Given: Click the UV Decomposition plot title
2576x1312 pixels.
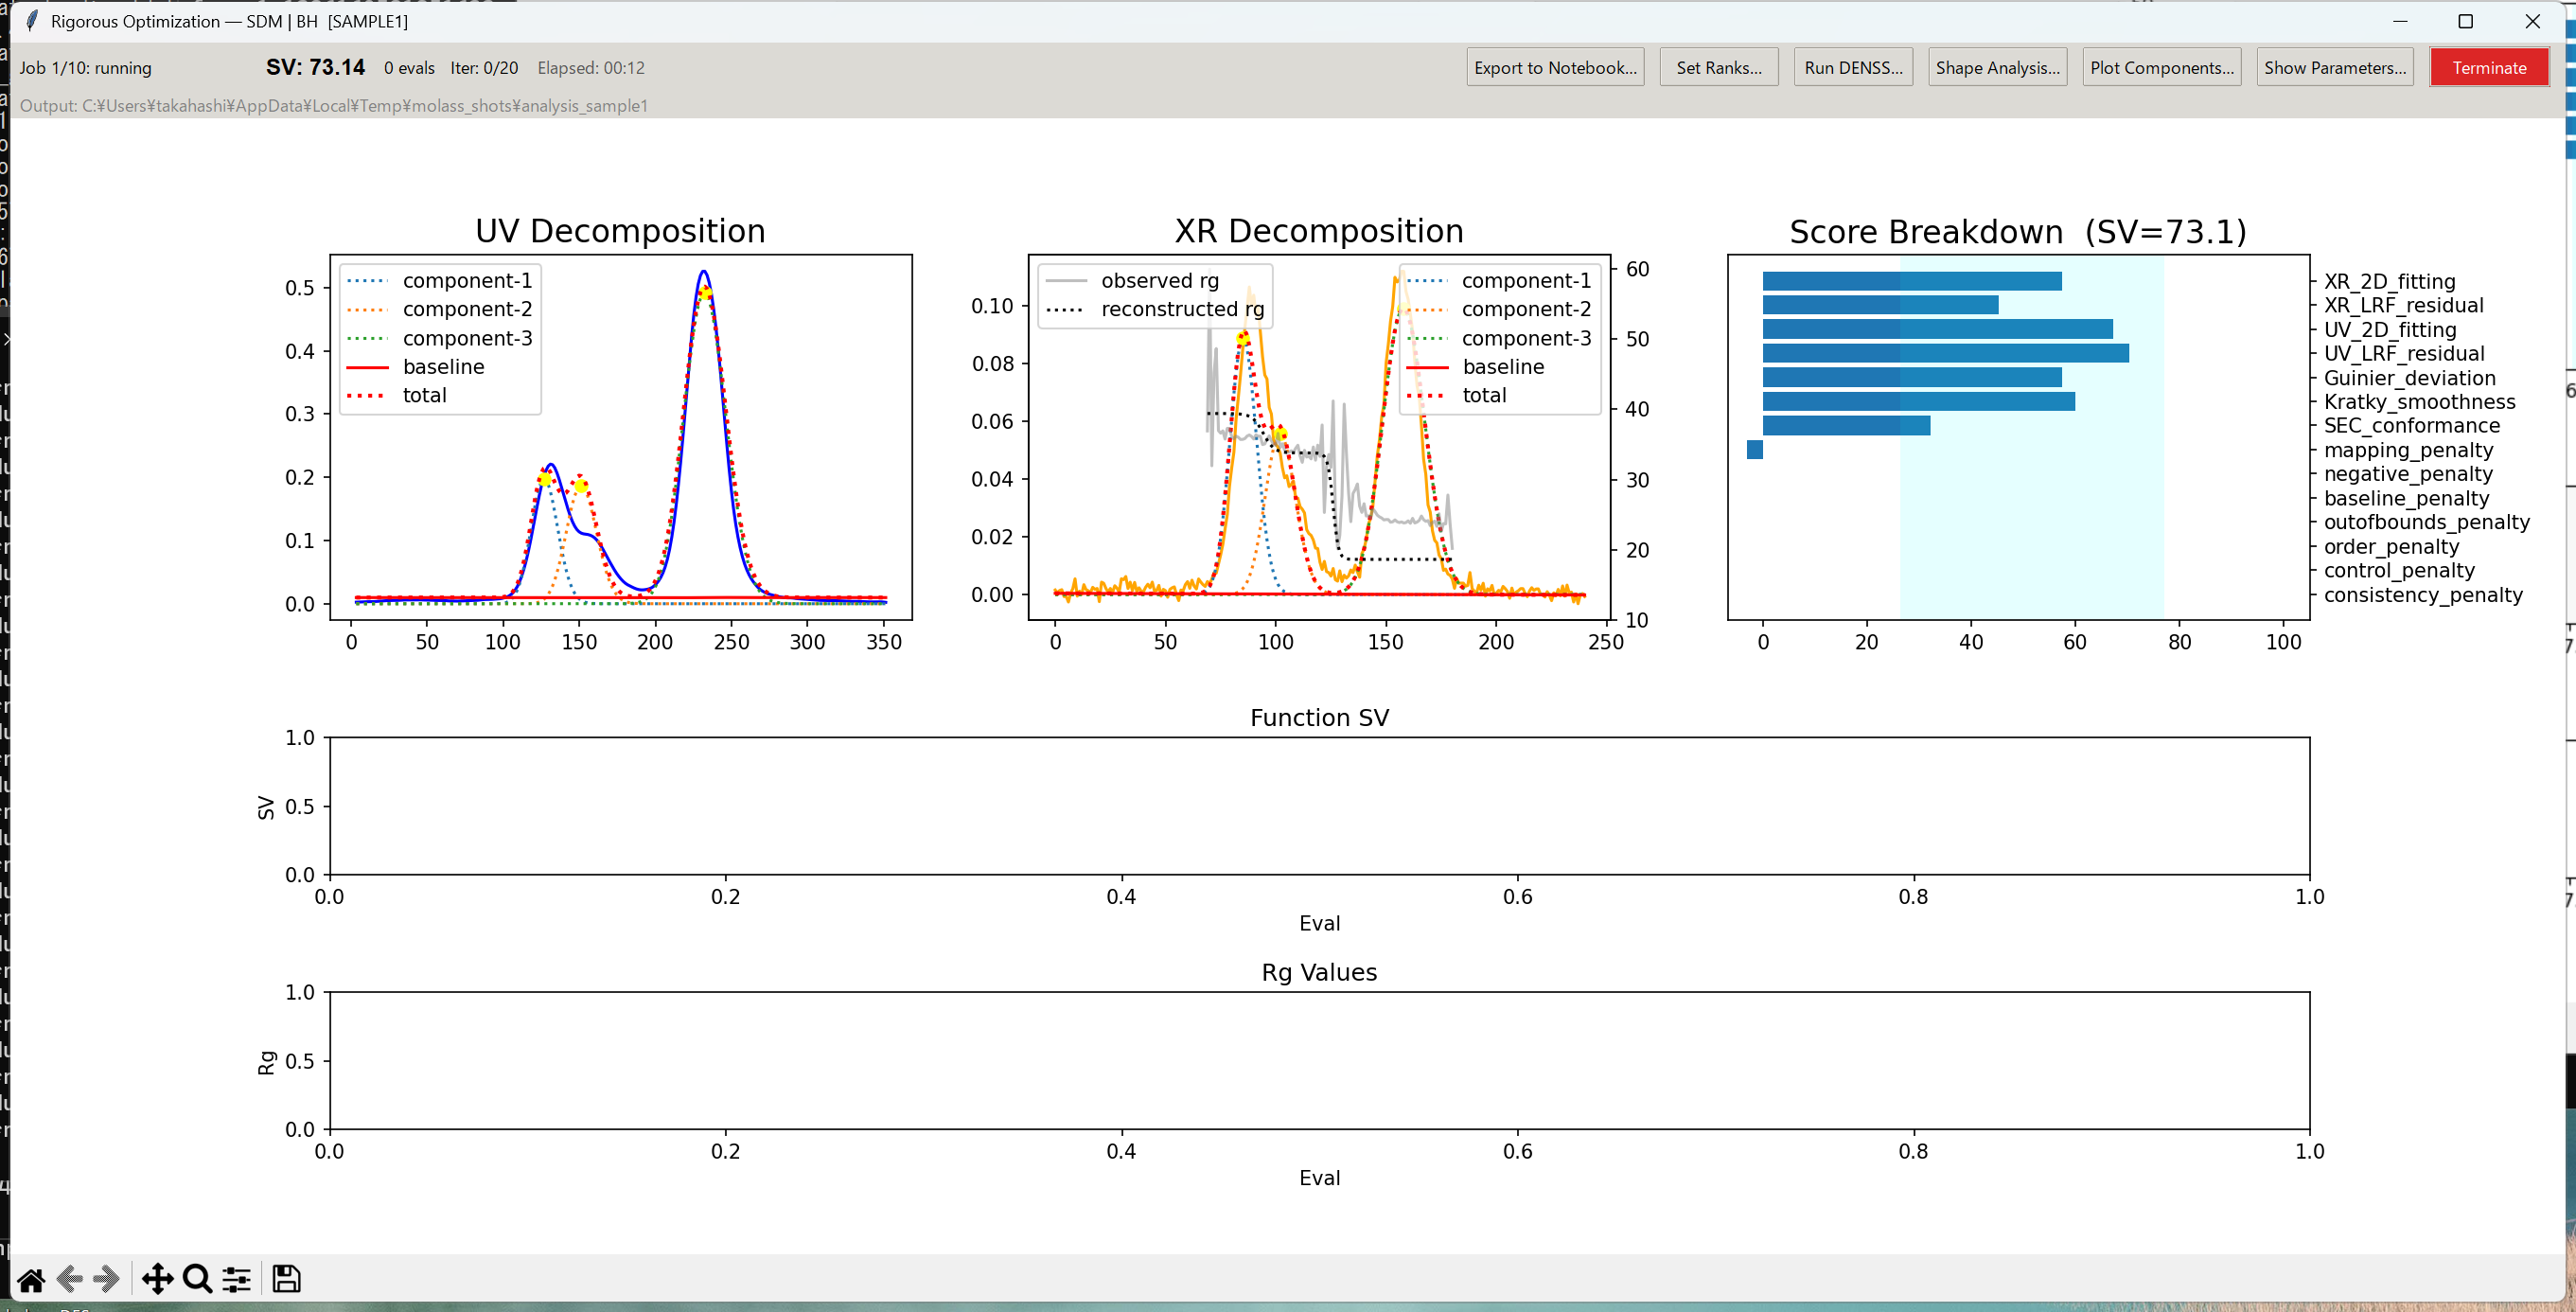Looking at the screenshot, I should click(620, 231).
